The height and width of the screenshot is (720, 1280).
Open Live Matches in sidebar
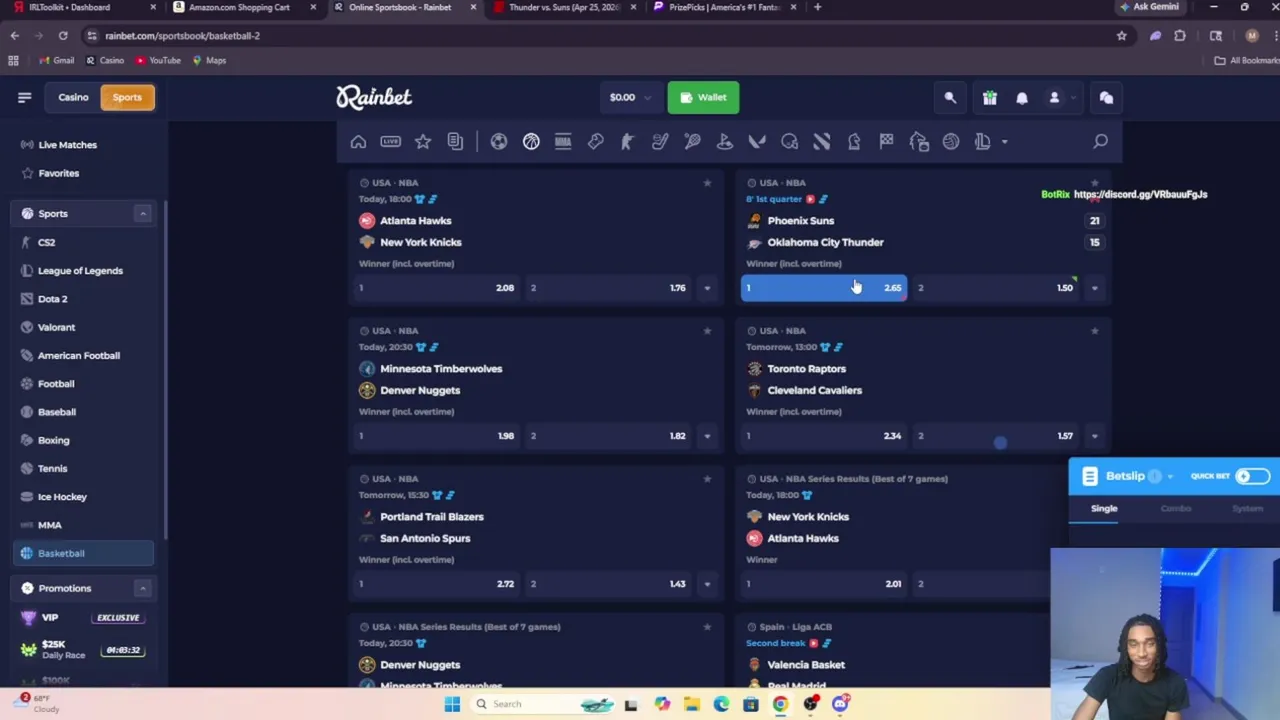(x=67, y=145)
